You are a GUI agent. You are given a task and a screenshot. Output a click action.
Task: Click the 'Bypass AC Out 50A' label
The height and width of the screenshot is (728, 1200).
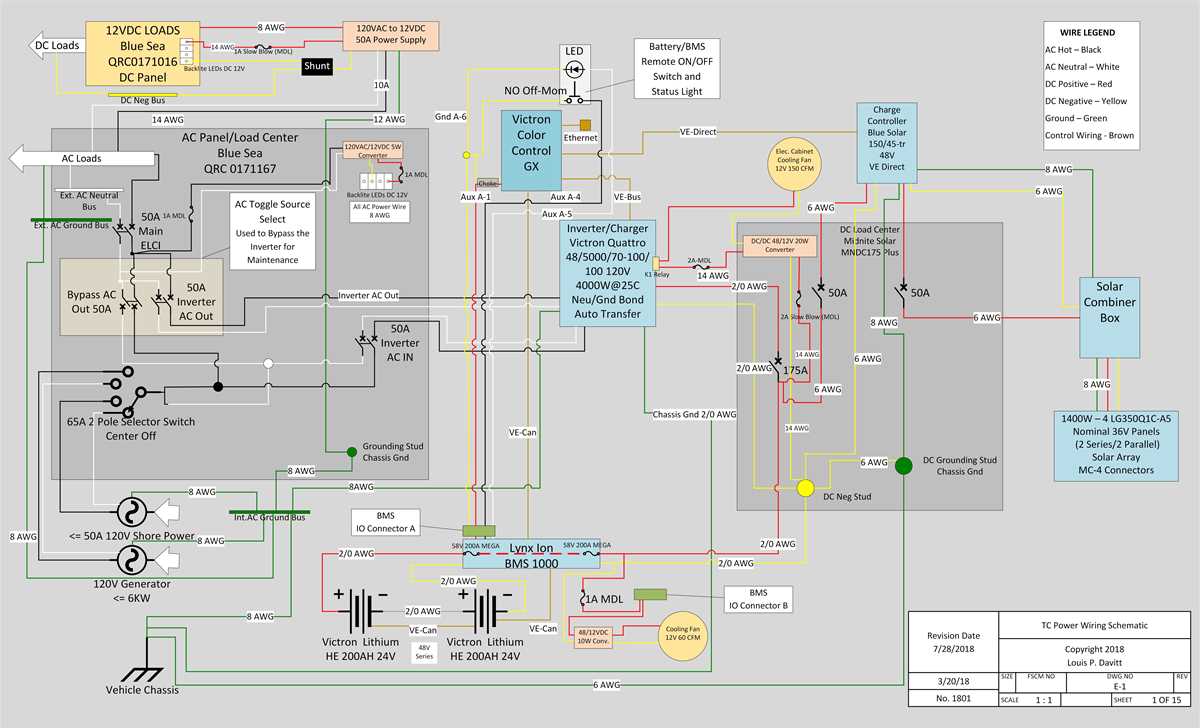pyautogui.click(x=94, y=300)
